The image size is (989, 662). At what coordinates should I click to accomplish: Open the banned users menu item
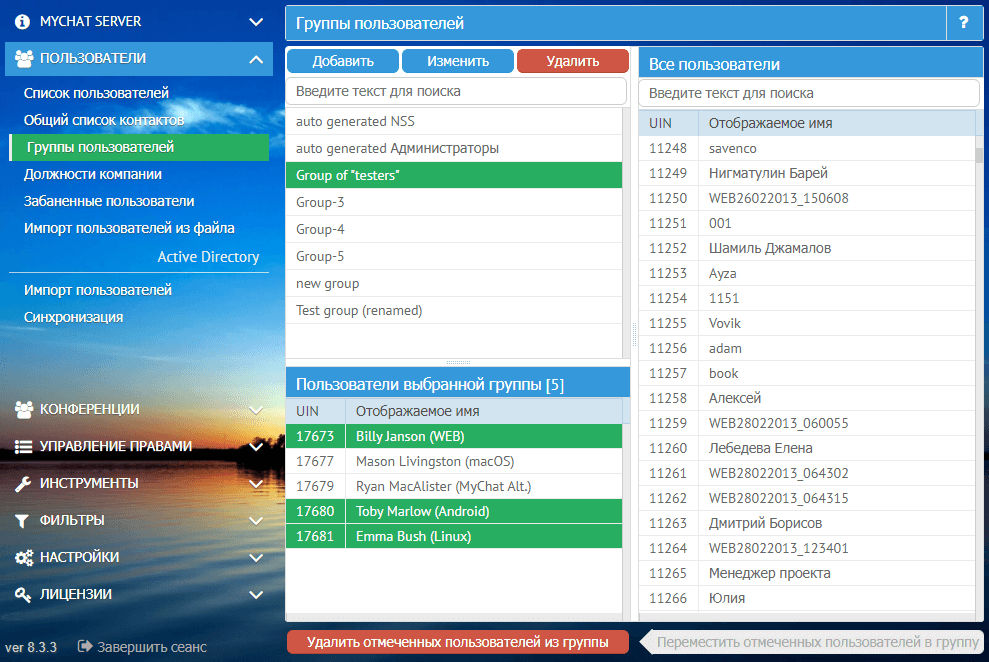coord(109,201)
